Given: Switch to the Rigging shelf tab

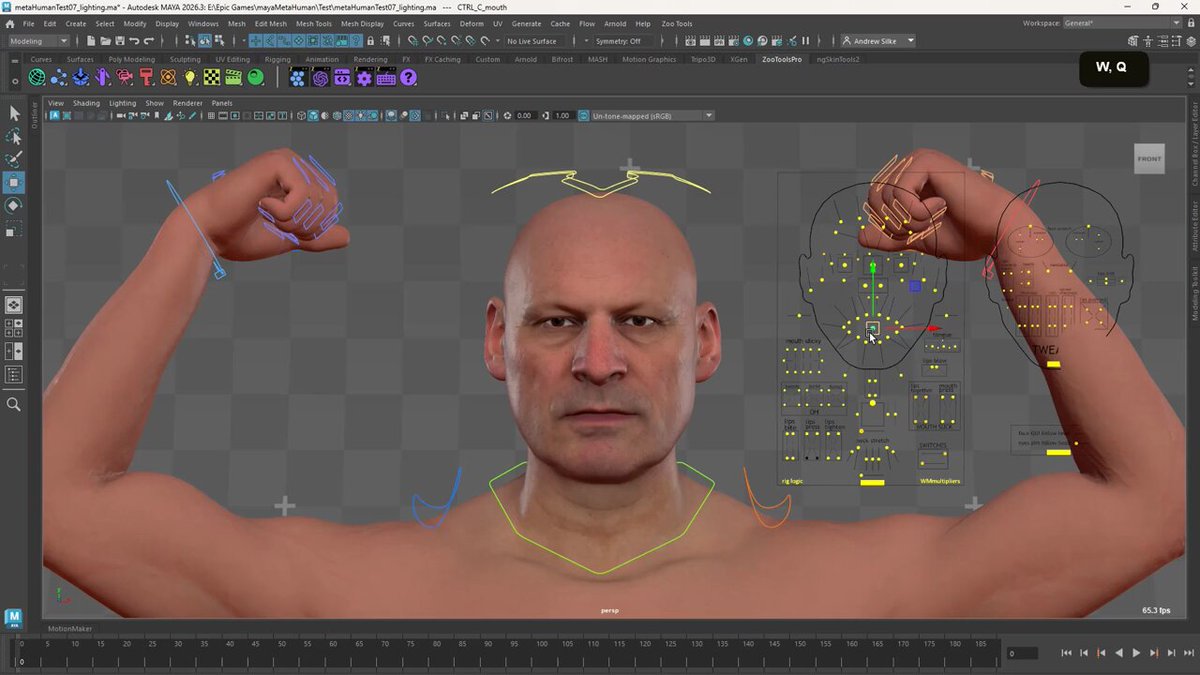Looking at the screenshot, I should pyautogui.click(x=277, y=59).
